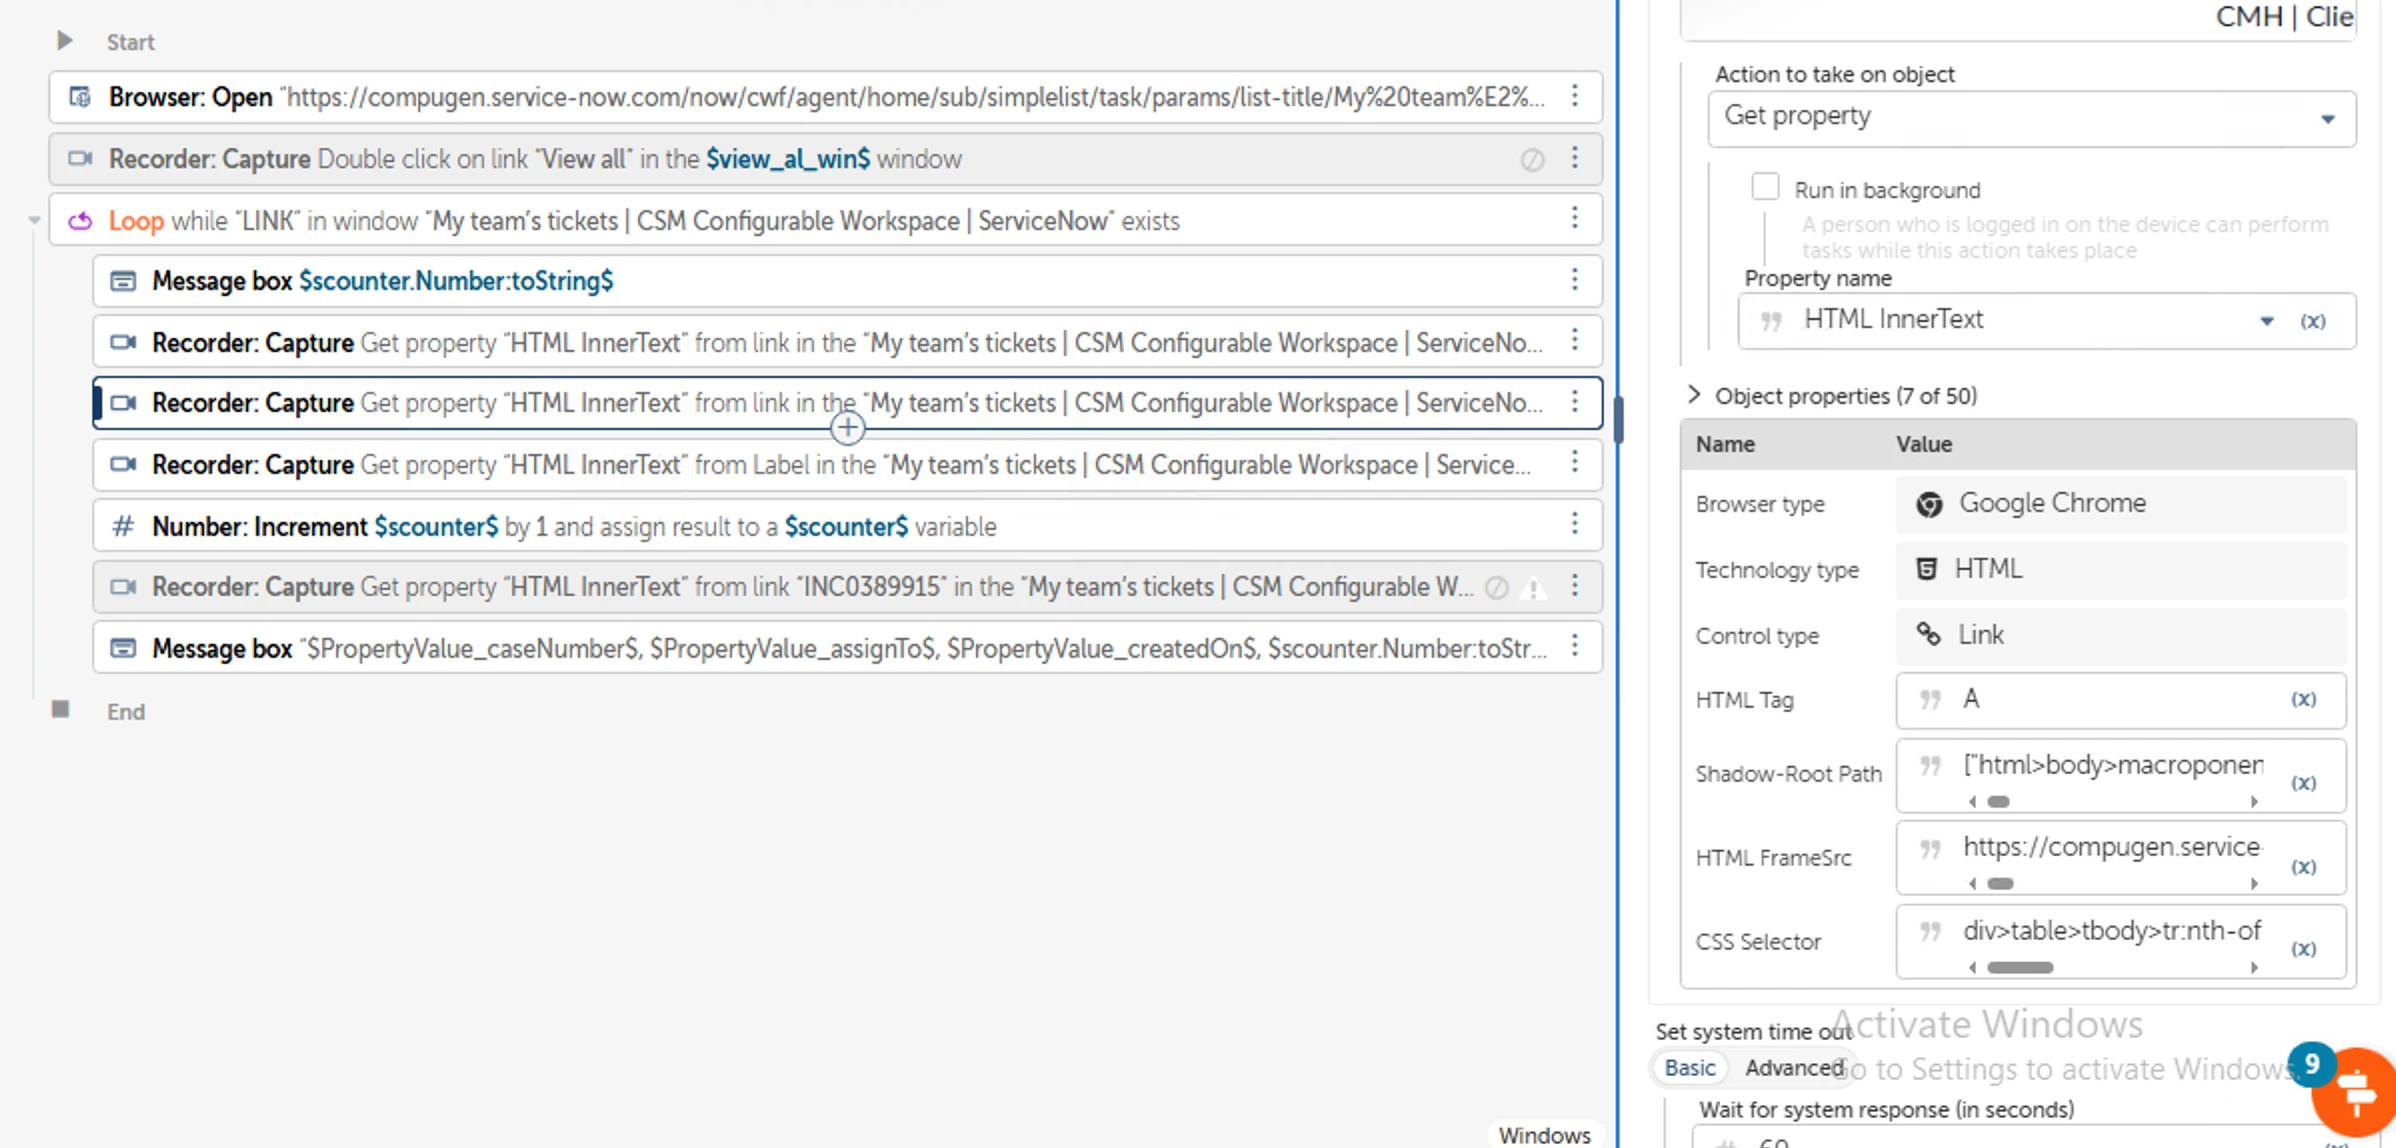The width and height of the screenshot is (2396, 1148).
Task: Select the Message box $PropertyValue_caseNumber row
Action: (847, 648)
